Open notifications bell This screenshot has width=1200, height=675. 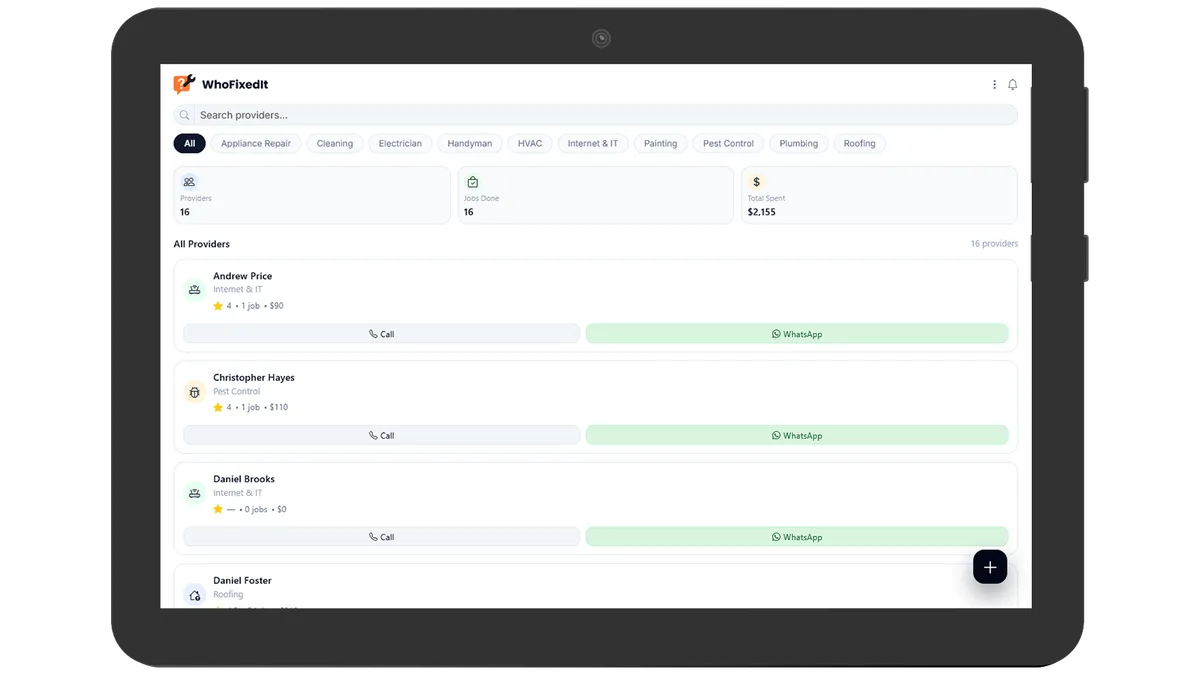tap(1012, 85)
